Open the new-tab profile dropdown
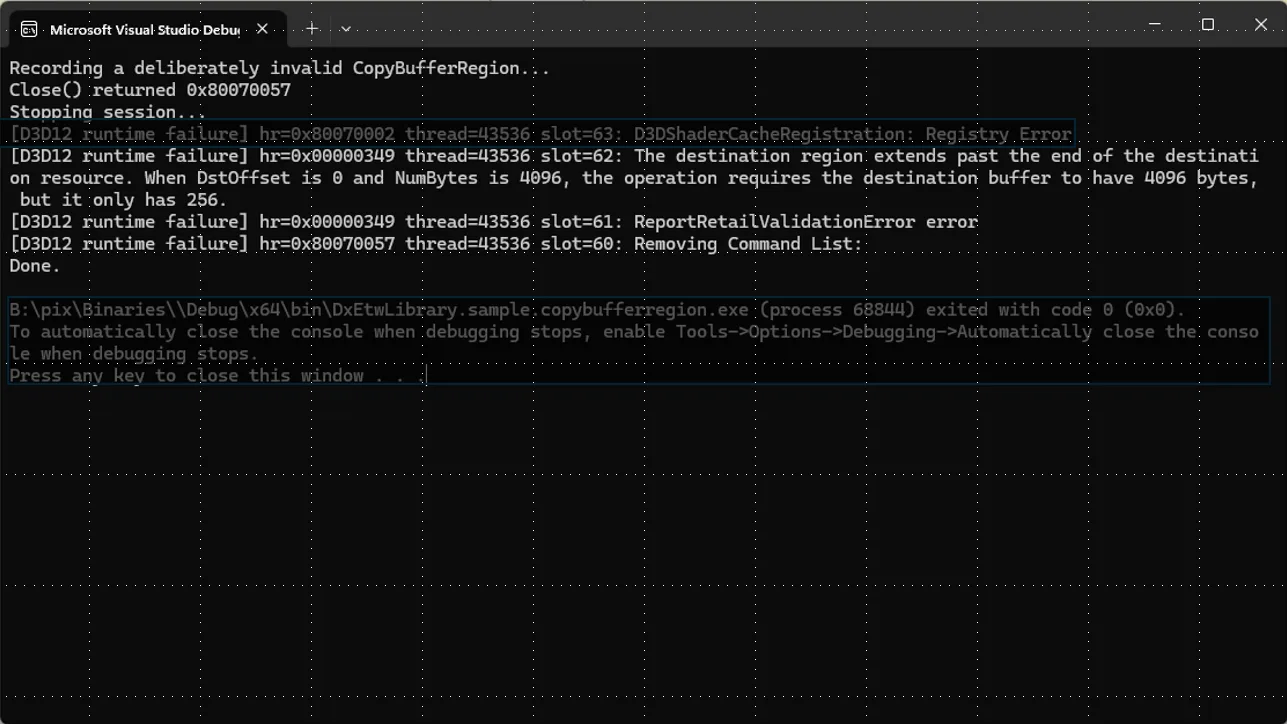Screen dimensions: 1287x724 [x=346, y=29]
